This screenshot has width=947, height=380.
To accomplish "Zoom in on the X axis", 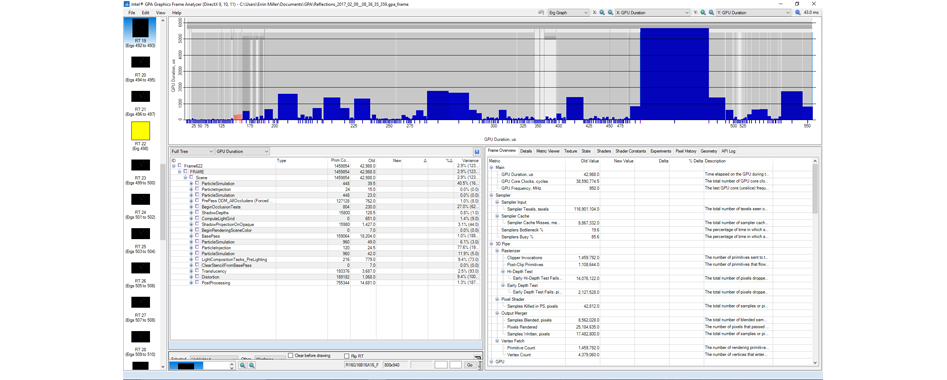I will click(602, 12).
